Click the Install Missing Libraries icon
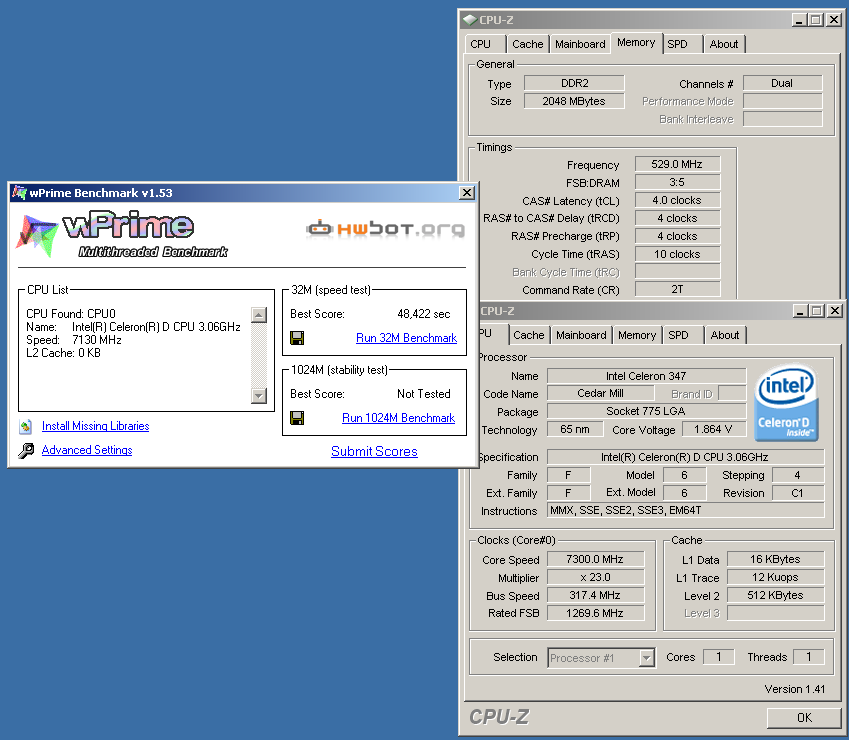Screen dimensions: 849x740 pyautogui.click(x=25, y=427)
